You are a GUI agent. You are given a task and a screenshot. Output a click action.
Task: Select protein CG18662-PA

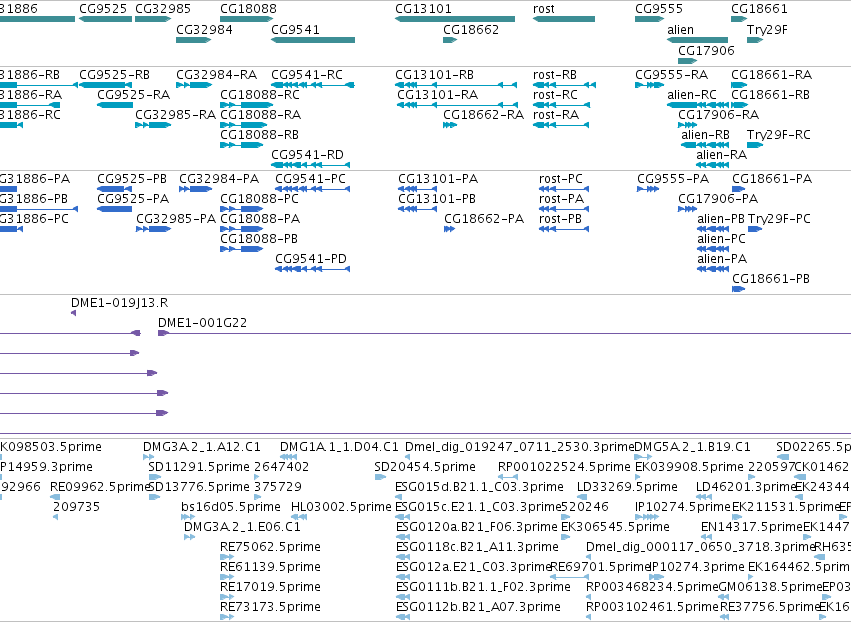click(x=449, y=229)
